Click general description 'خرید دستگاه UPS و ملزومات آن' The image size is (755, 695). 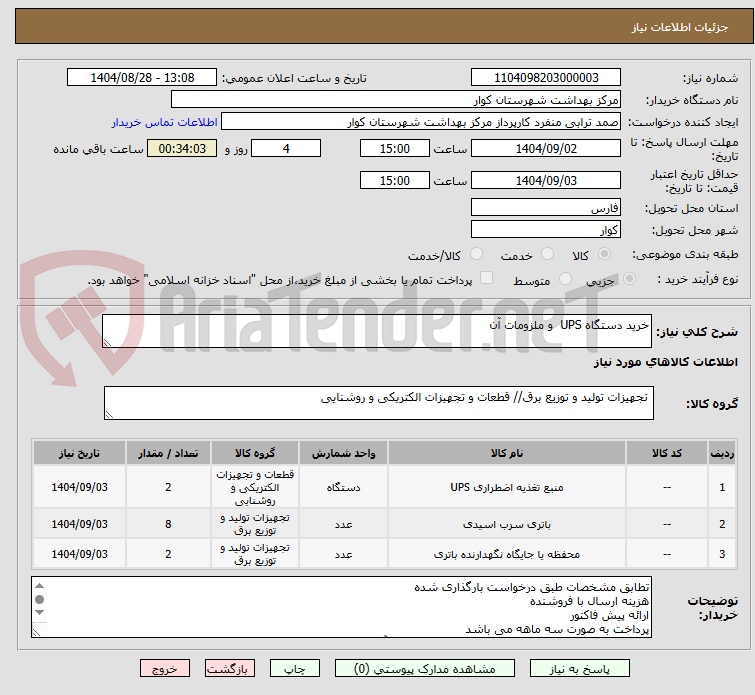[377, 331]
